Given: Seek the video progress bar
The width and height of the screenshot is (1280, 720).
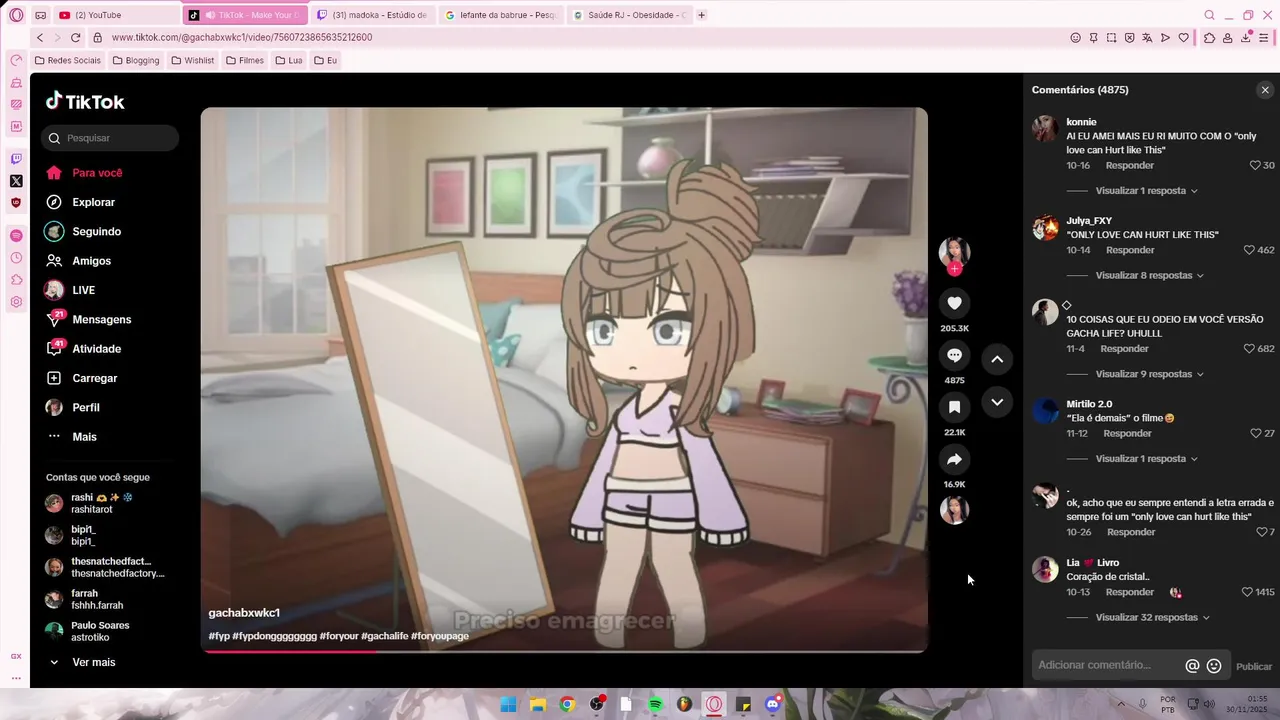Looking at the screenshot, I should (564, 651).
